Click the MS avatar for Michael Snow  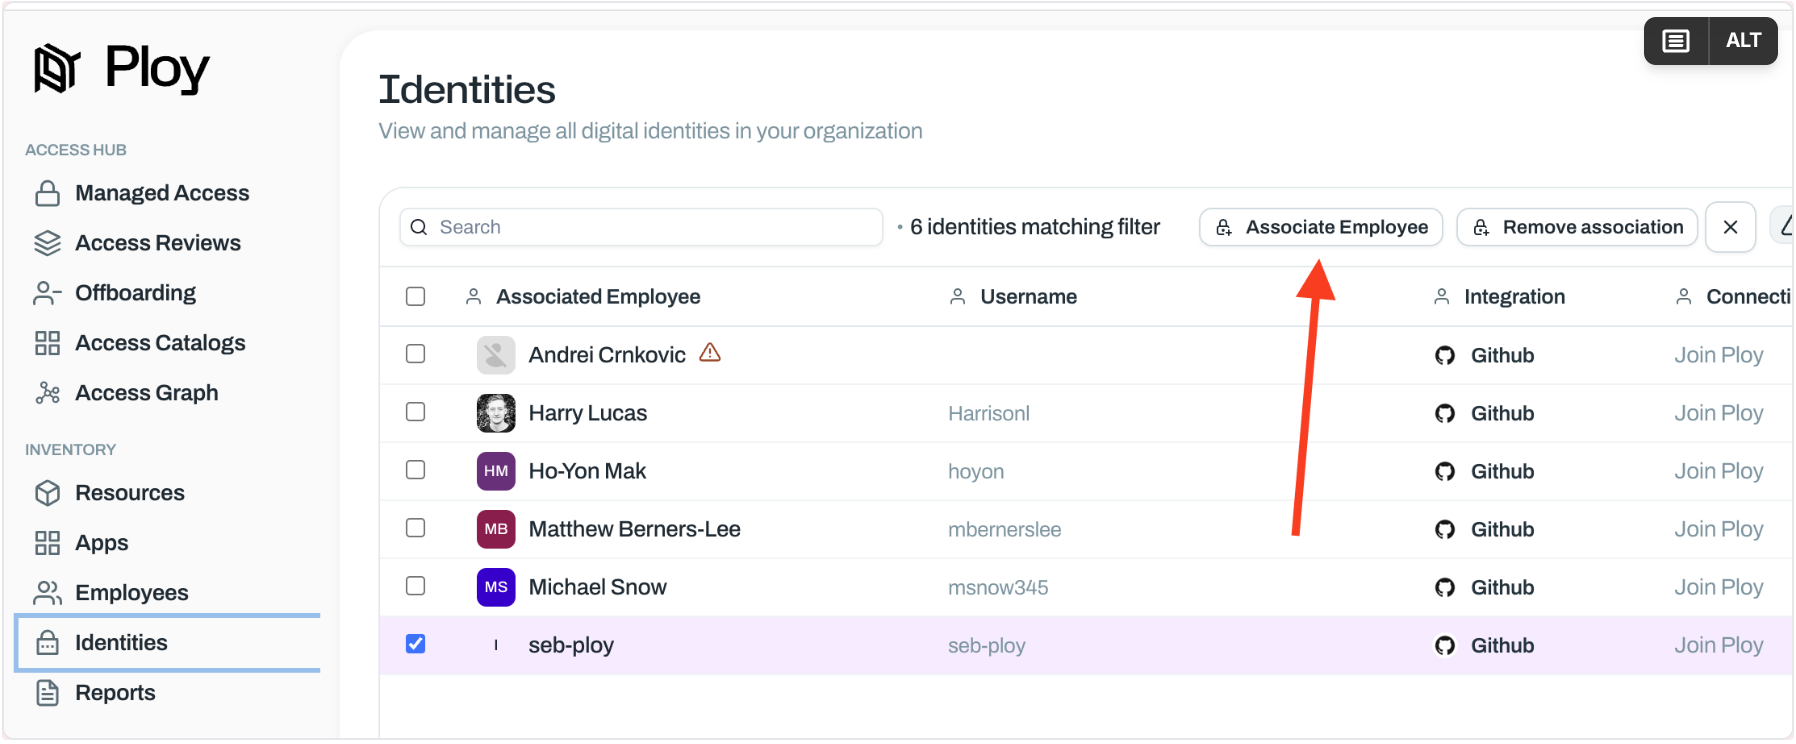[x=496, y=587]
